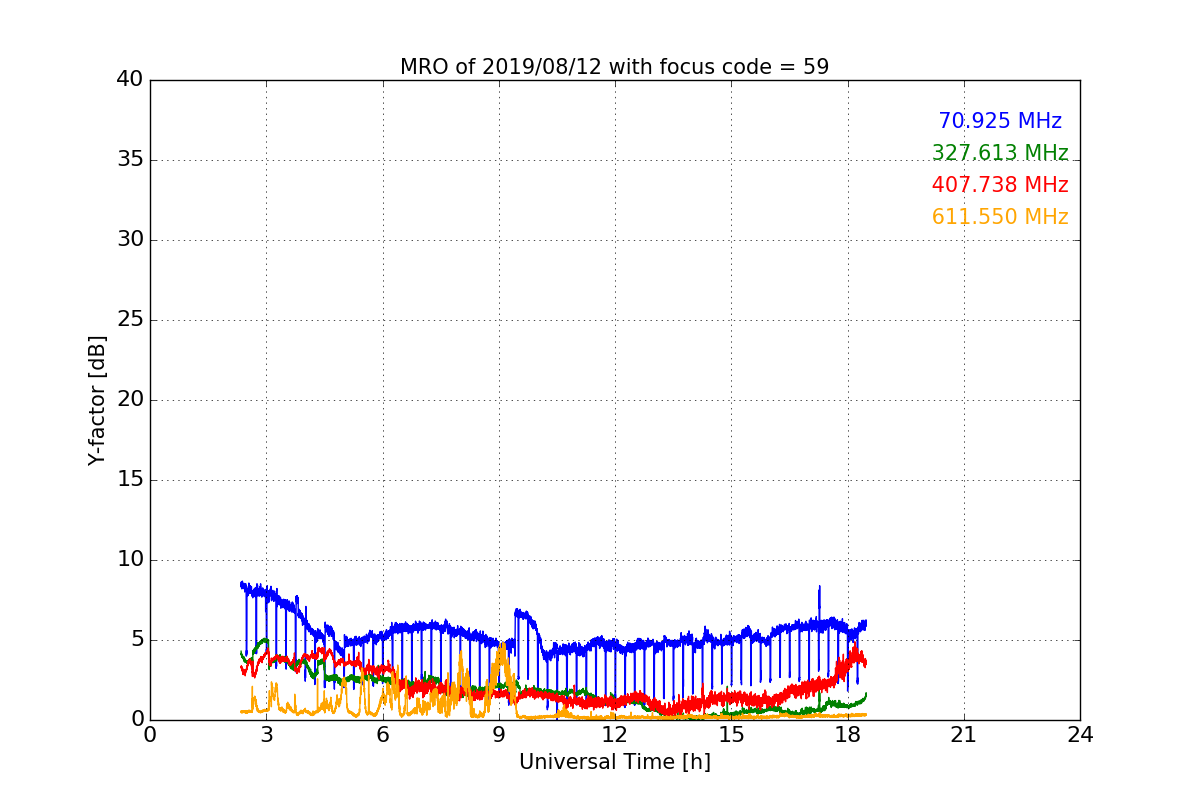Click the x-axis tick label 12
This screenshot has height=800, width=1200.
point(615,735)
